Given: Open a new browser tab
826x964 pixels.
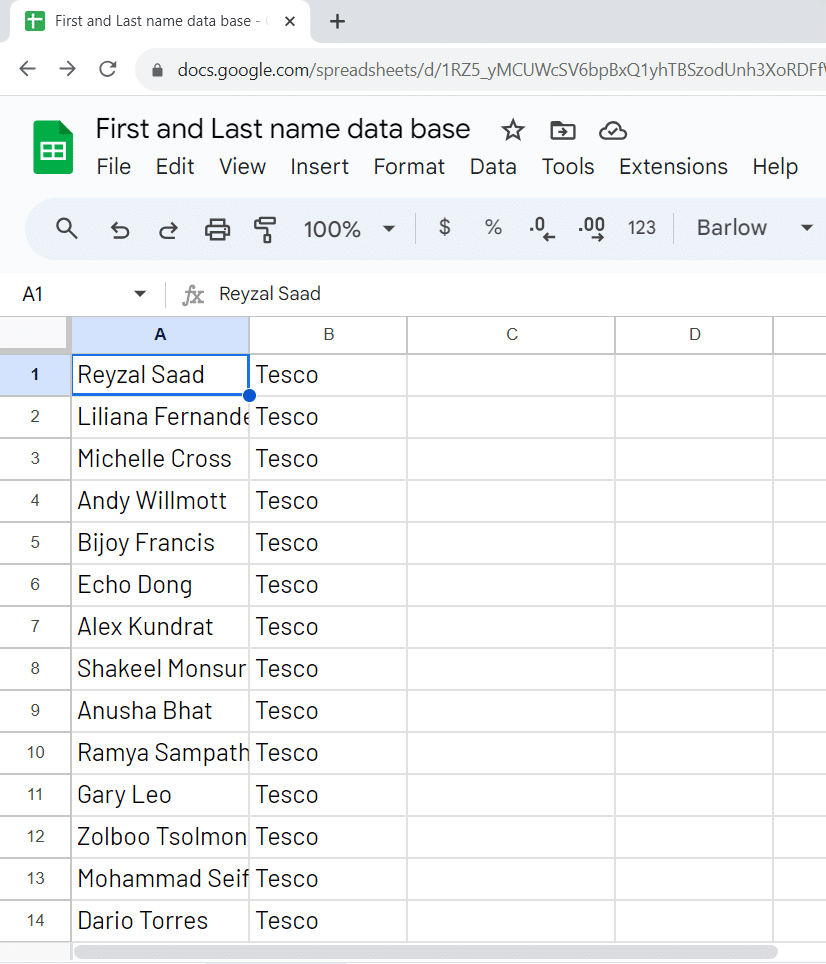Looking at the screenshot, I should [x=338, y=21].
